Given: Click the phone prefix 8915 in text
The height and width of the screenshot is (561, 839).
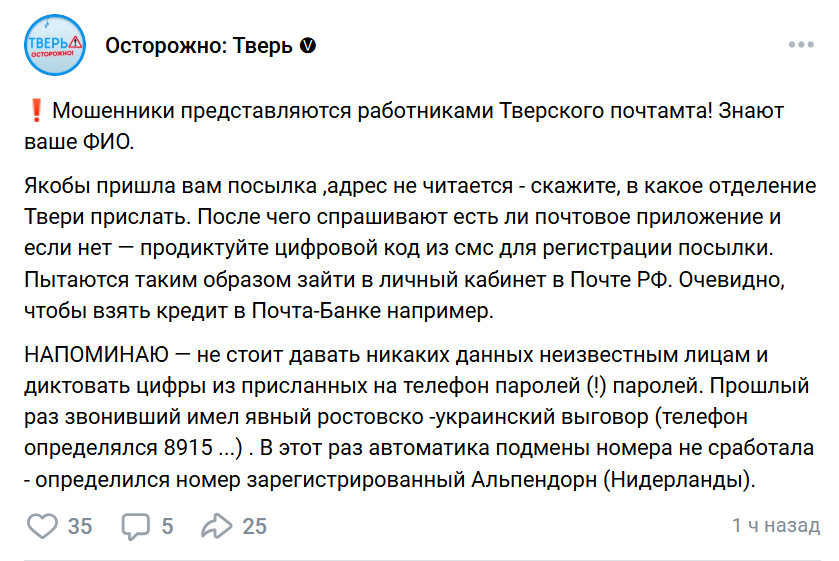Looking at the screenshot, I should pyautogui.click(x=190, y=449).
